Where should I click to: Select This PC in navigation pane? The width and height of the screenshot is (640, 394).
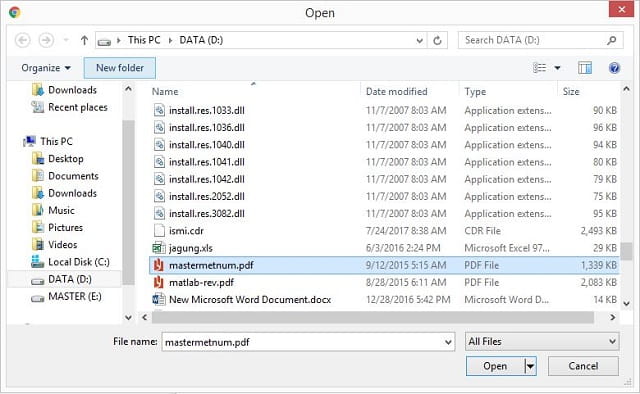pos(48,141)
